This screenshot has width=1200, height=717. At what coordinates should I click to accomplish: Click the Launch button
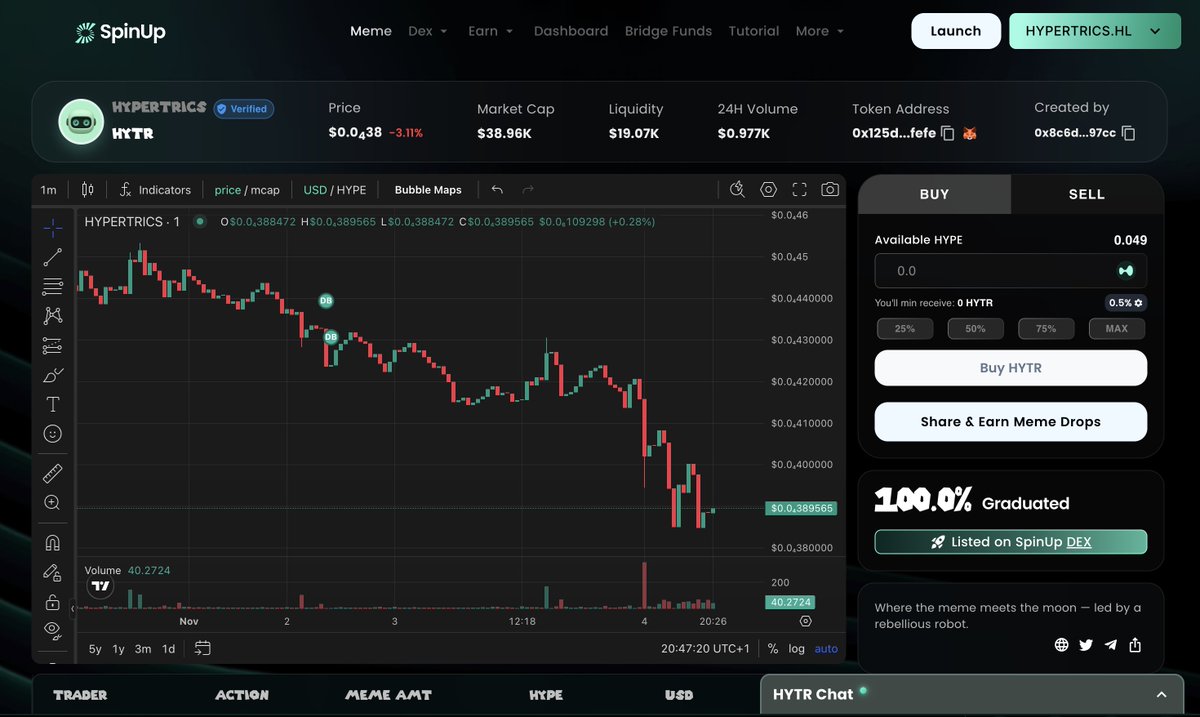(956, 31)
